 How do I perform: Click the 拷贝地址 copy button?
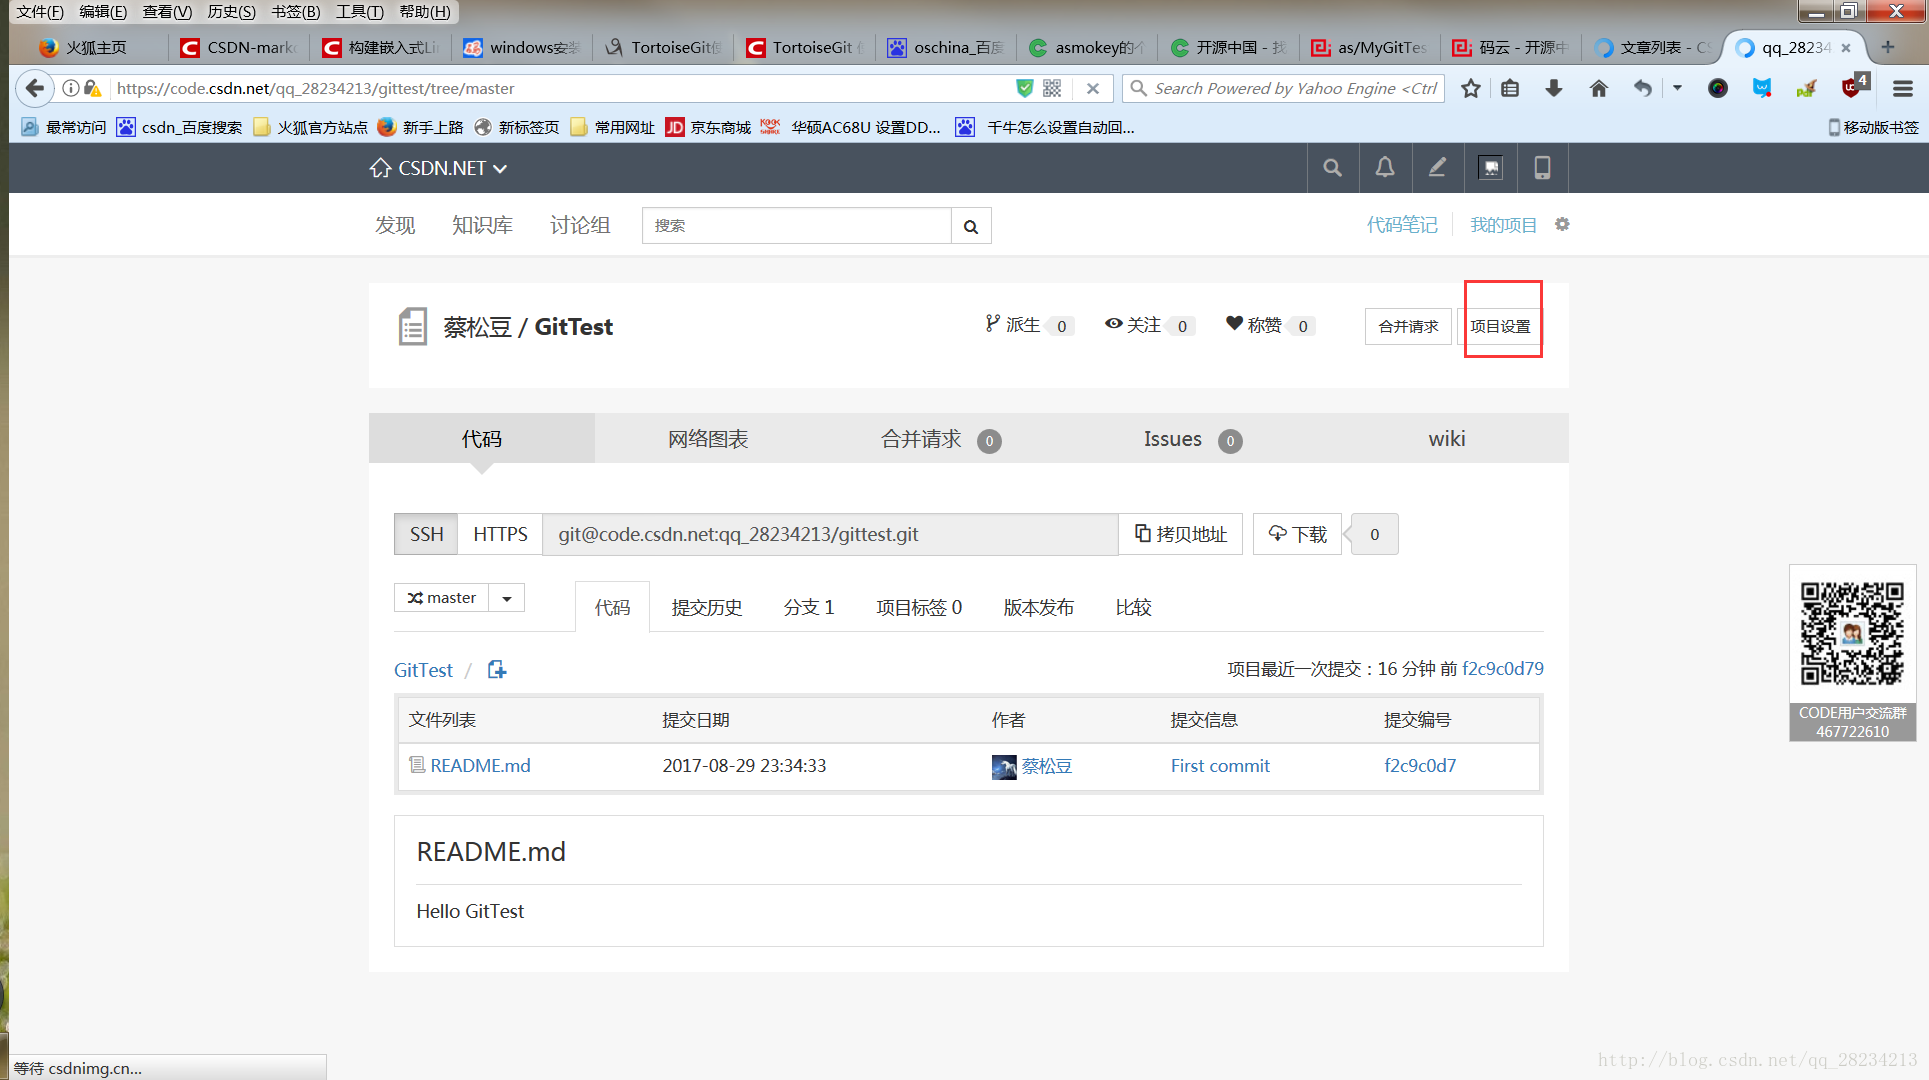pyautogui.click(x=1180, y=534)
